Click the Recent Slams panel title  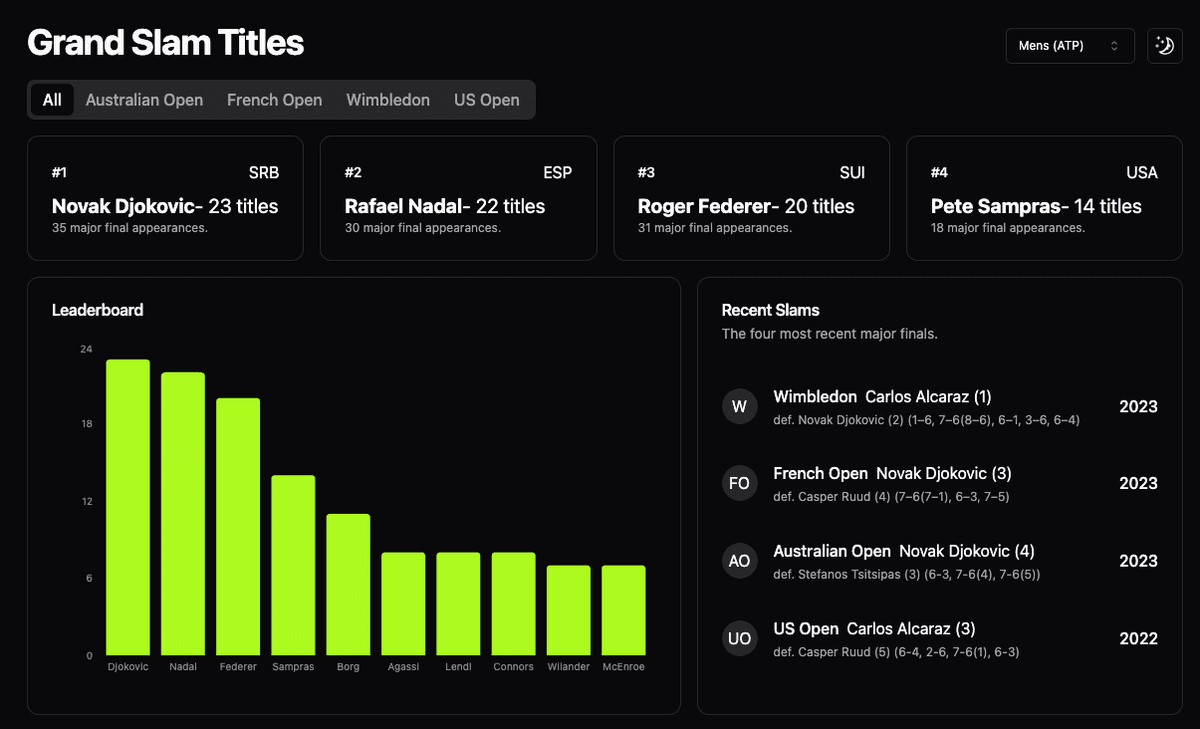click(771, 310)
